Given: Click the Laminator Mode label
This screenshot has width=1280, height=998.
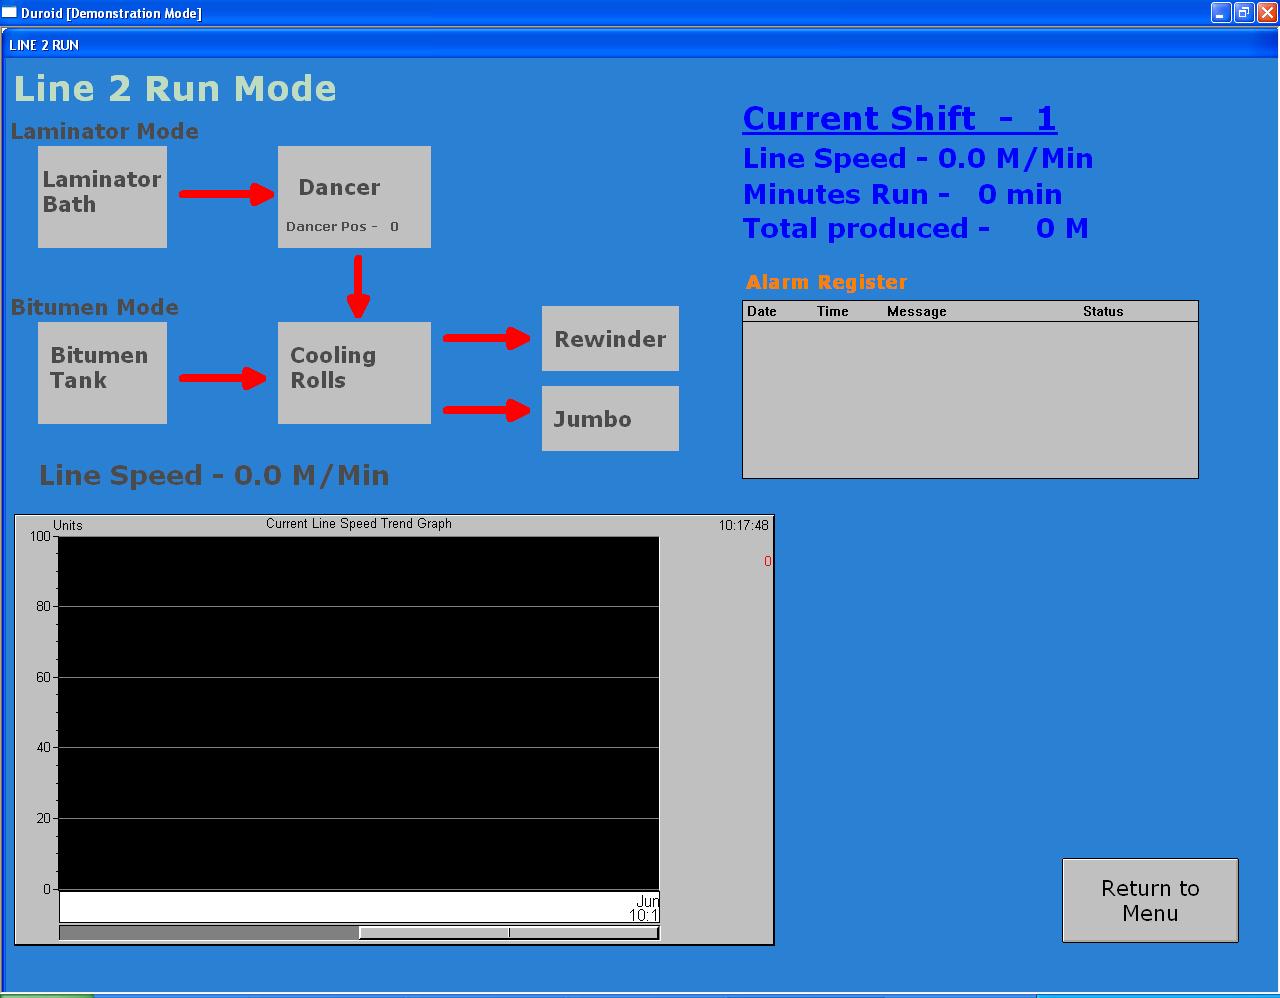Looking at the screenshot, I should point(104,131).
